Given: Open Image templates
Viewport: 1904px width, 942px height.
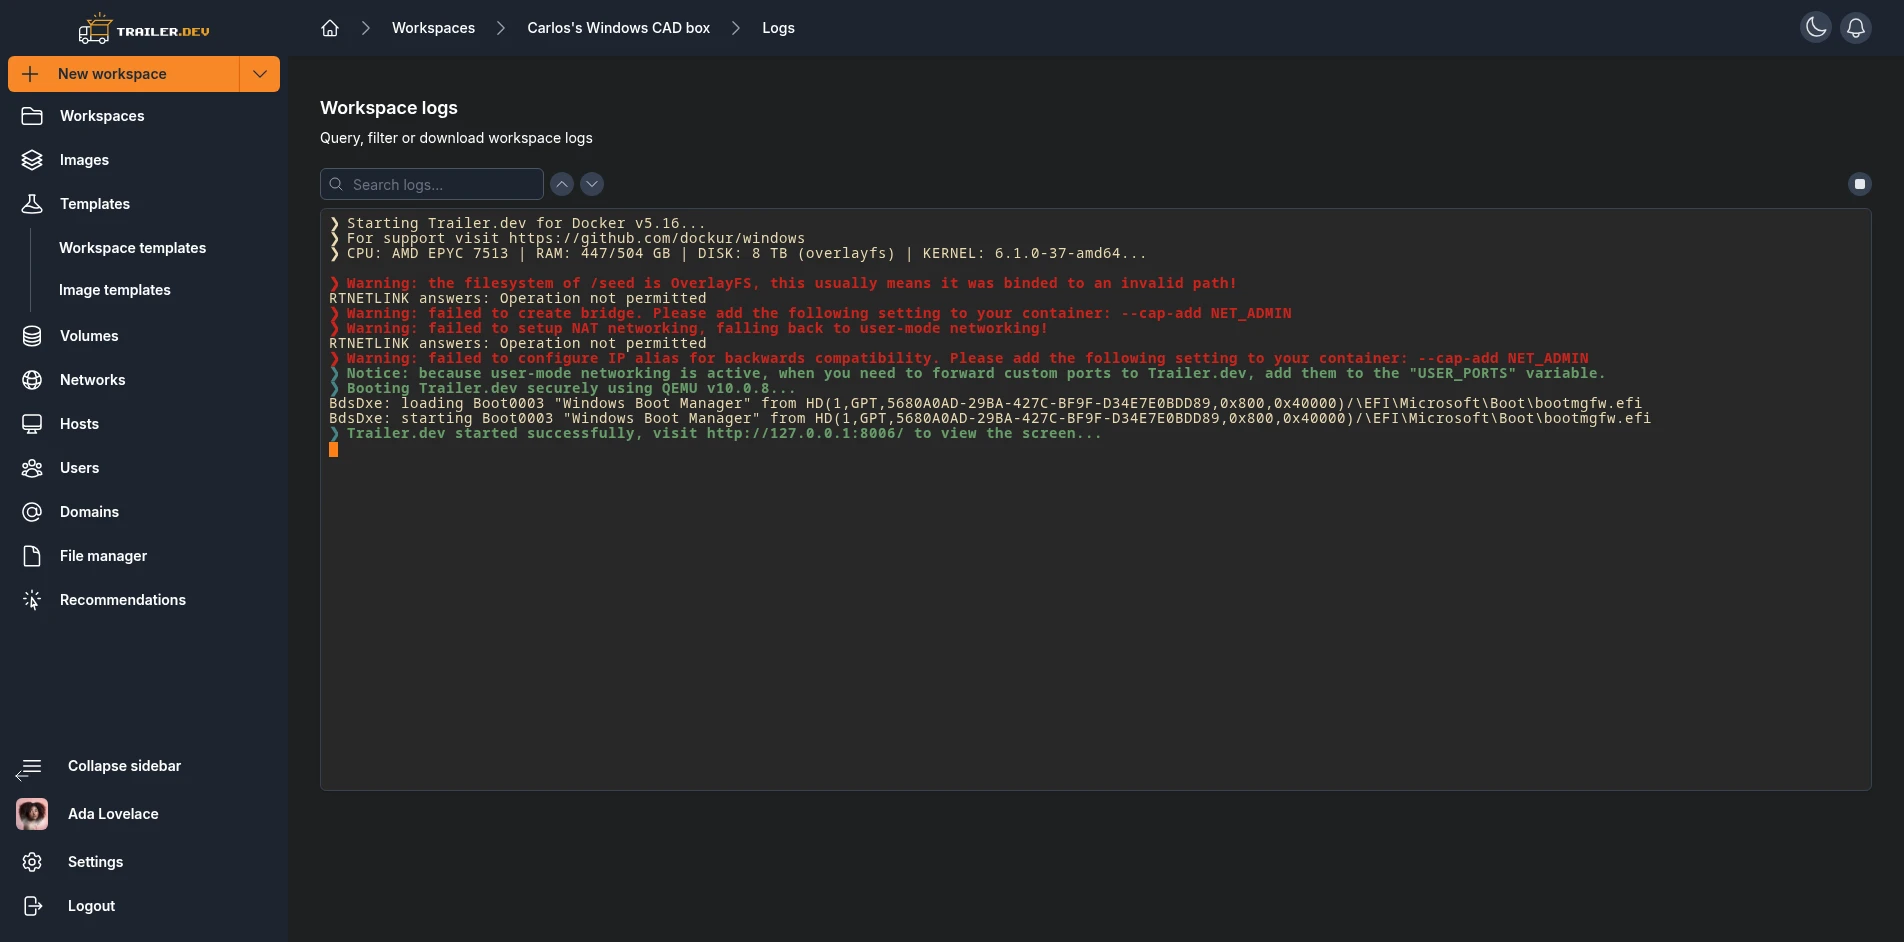Looking at the screenshot, I should 115,290.
